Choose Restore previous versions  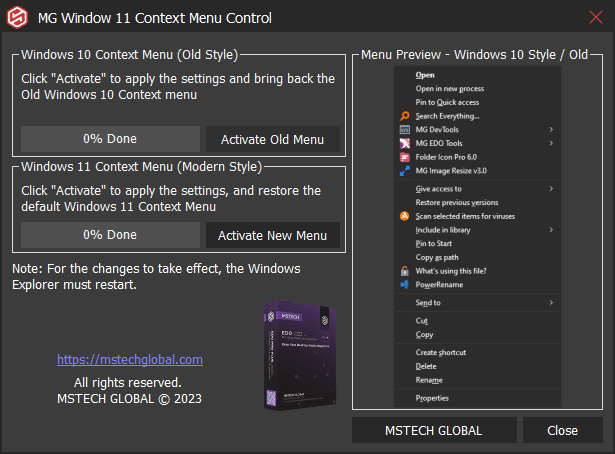(x=457, y=202)
